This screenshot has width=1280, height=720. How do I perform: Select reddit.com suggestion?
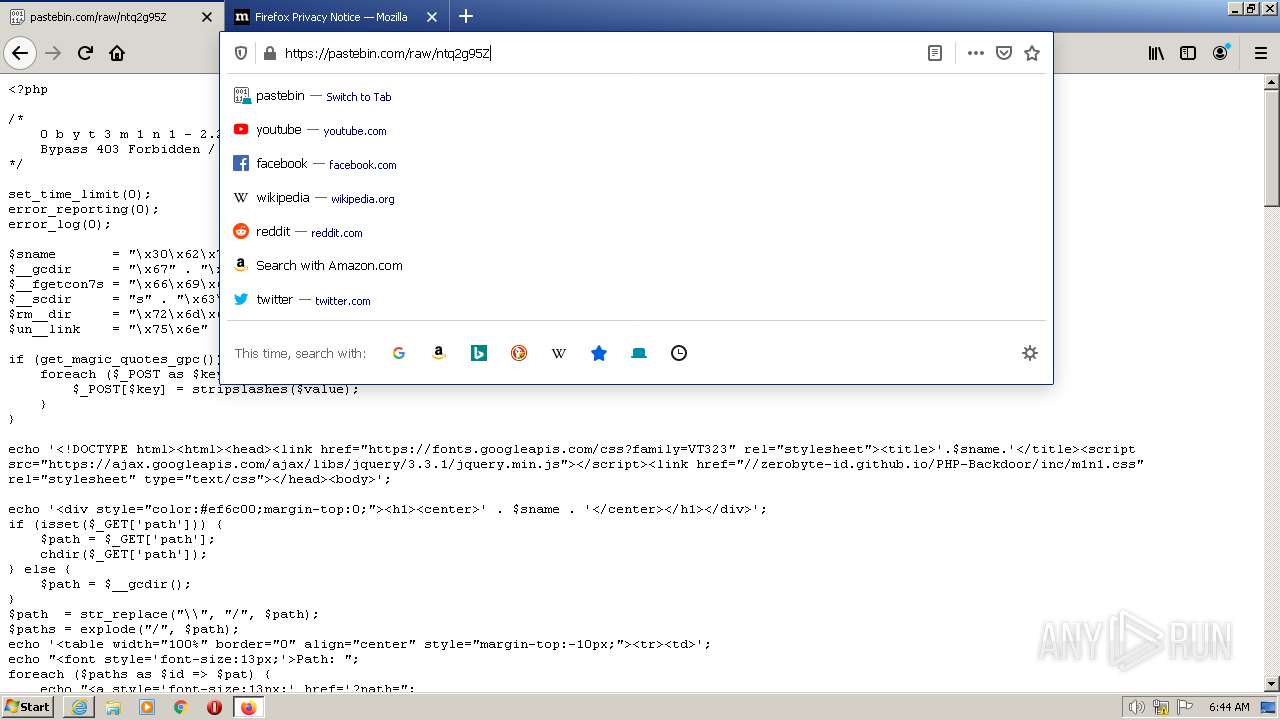[x=636, y=232]
